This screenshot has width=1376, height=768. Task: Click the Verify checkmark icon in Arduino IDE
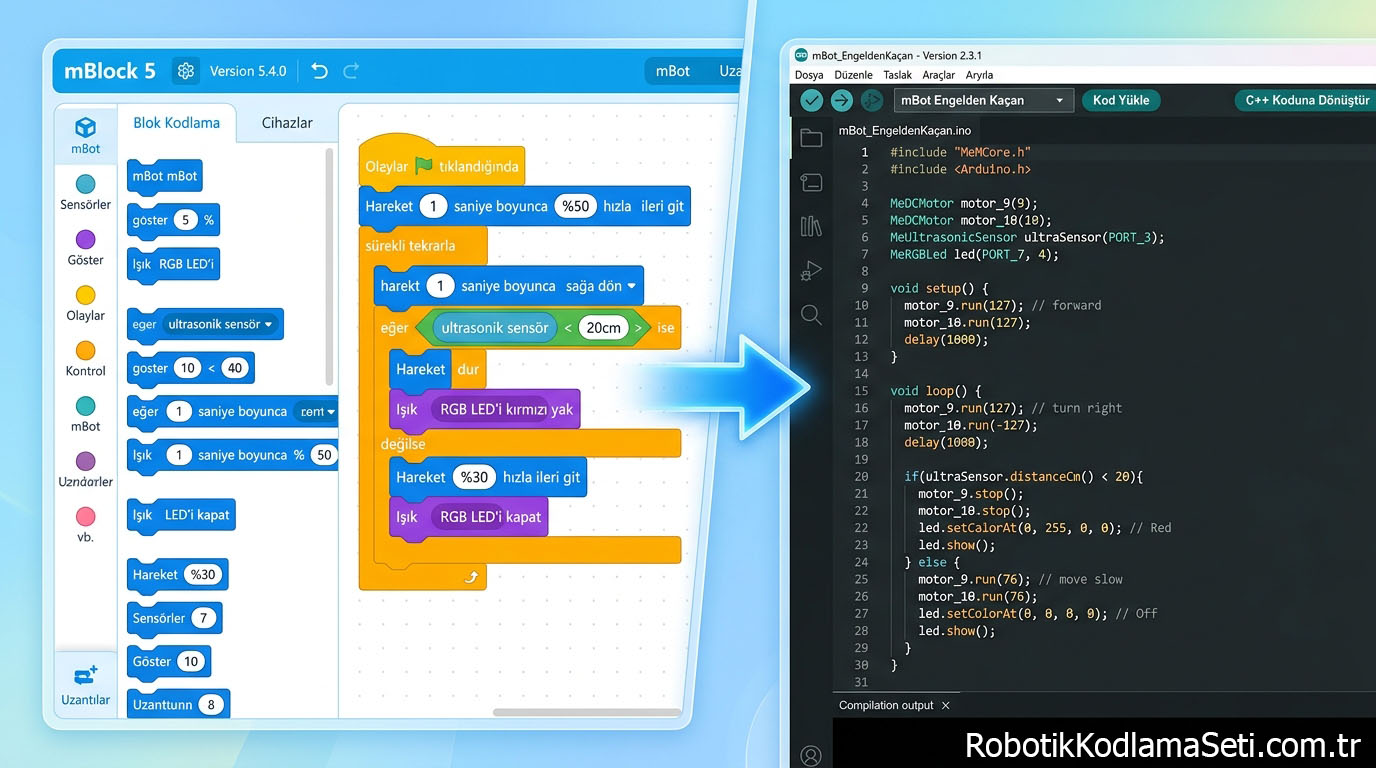pos(811,100)
